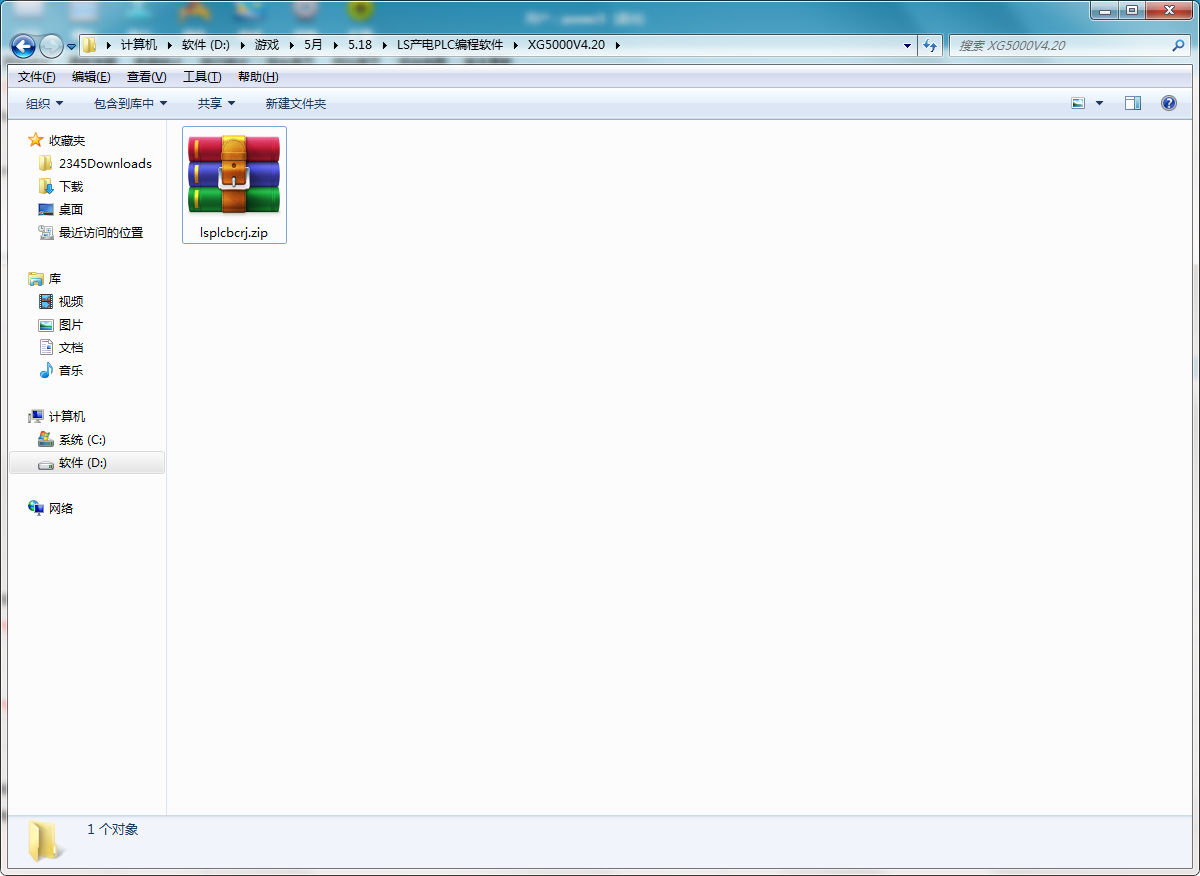1200x876 pixels.
Task: Open change view options dropdown arrow
Action: (1100, 103)
